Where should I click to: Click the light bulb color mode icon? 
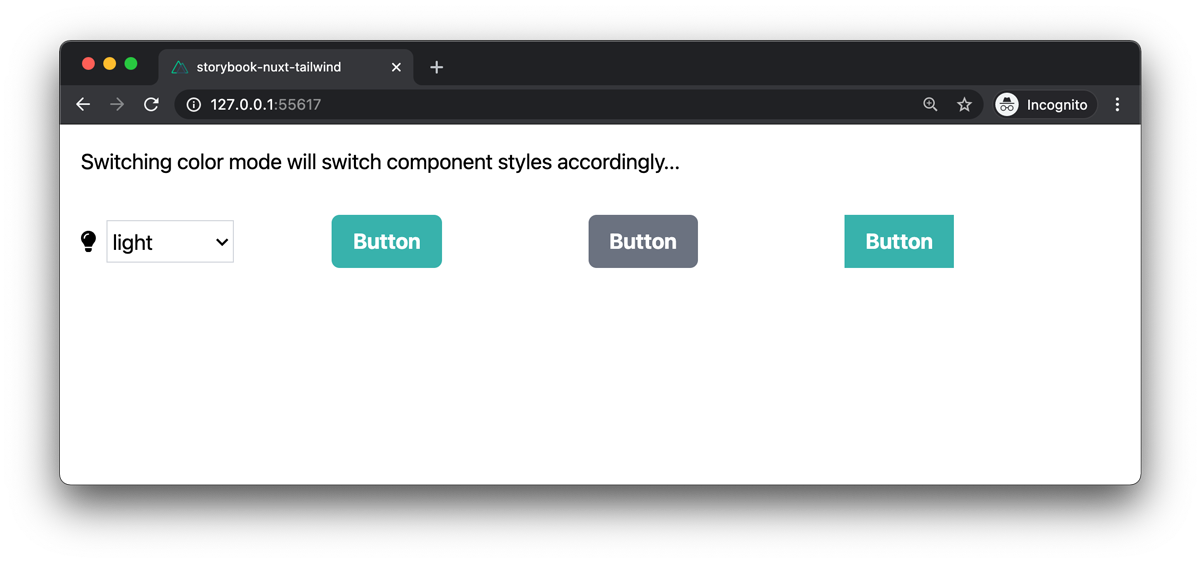88,241
